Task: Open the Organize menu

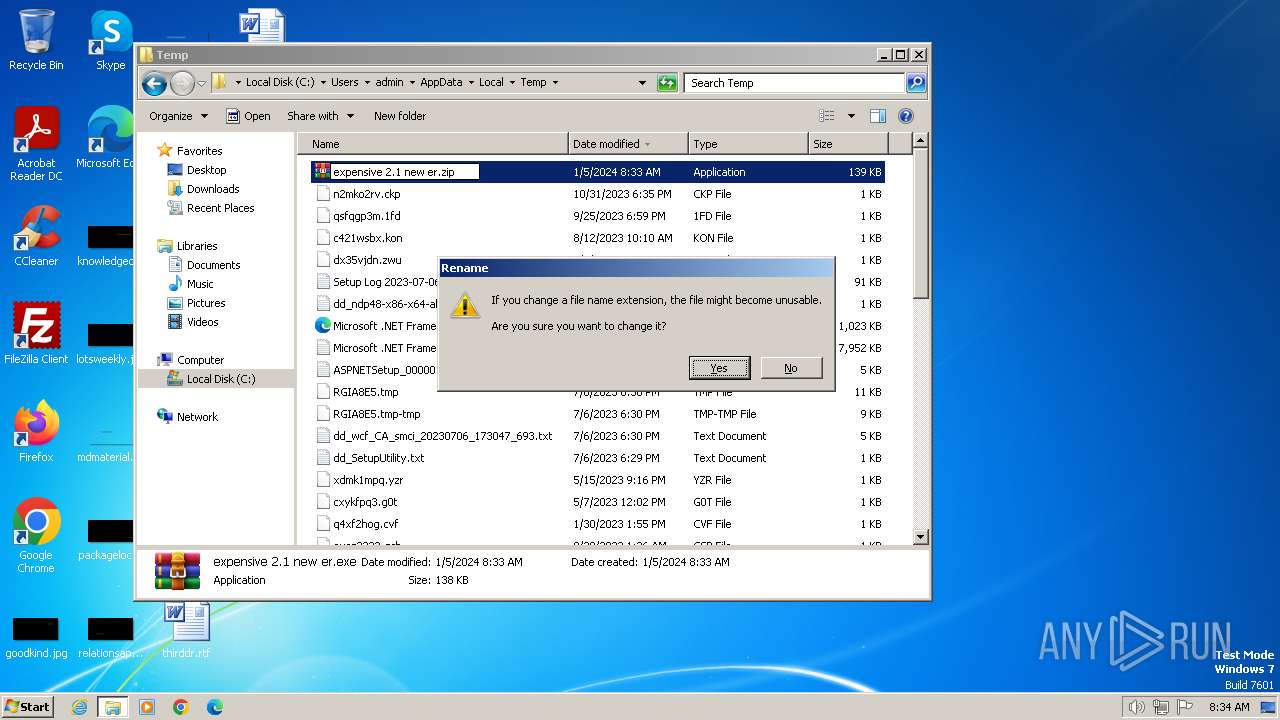Action: (178, 116)
